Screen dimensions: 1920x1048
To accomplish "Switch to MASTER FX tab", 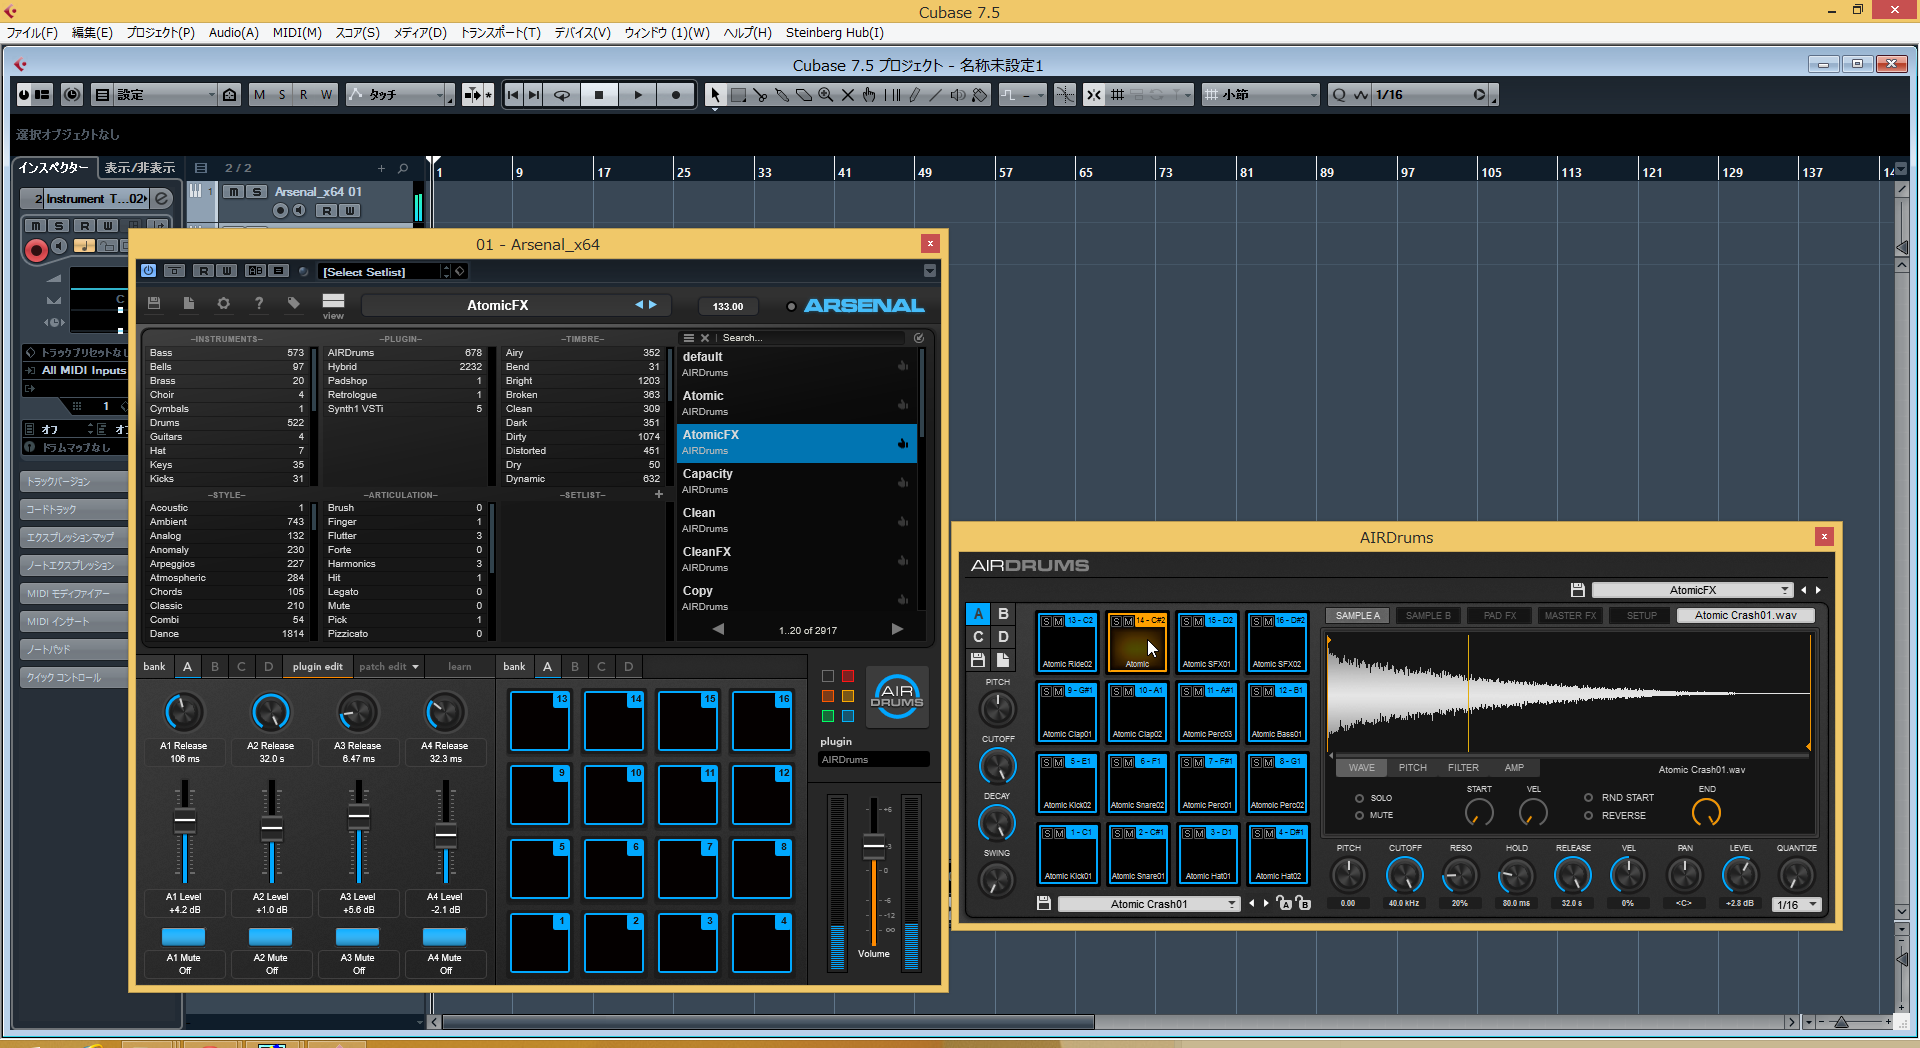I will pyautogui.click(x=1570, y=615).
